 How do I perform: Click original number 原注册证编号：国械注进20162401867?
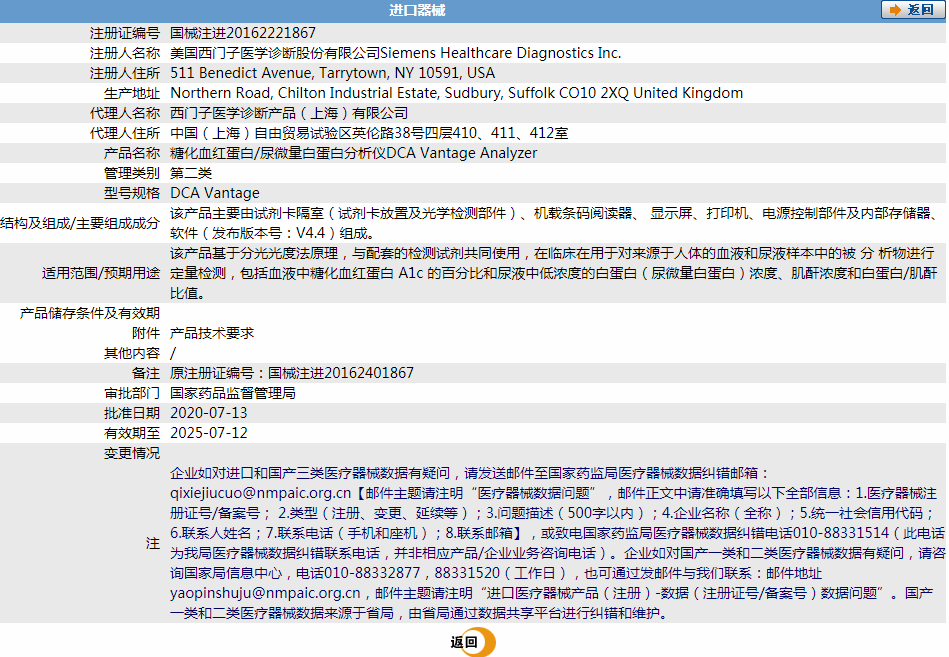[x=292, y=373]
